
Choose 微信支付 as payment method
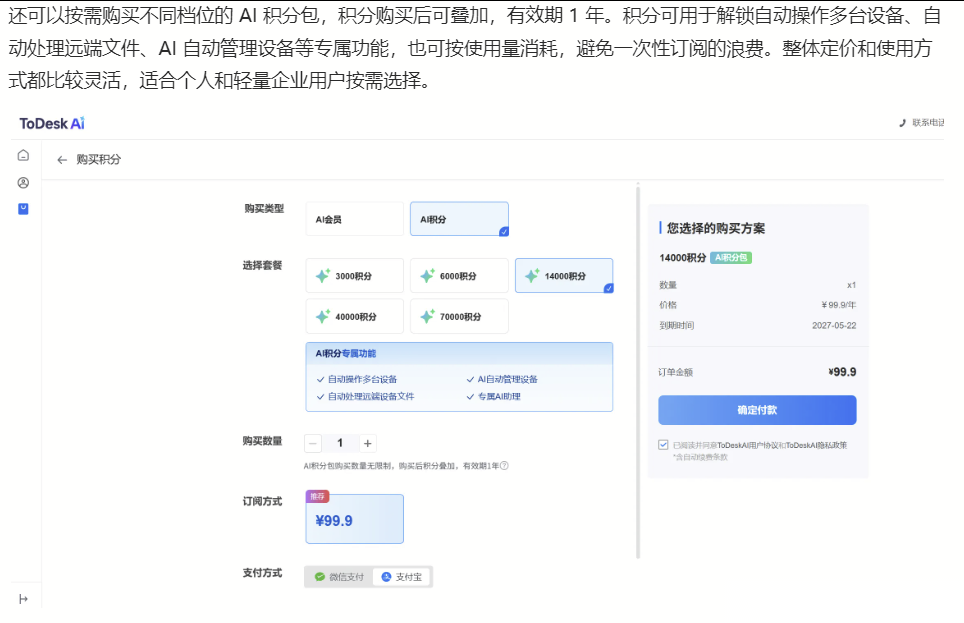coord(339,577)
